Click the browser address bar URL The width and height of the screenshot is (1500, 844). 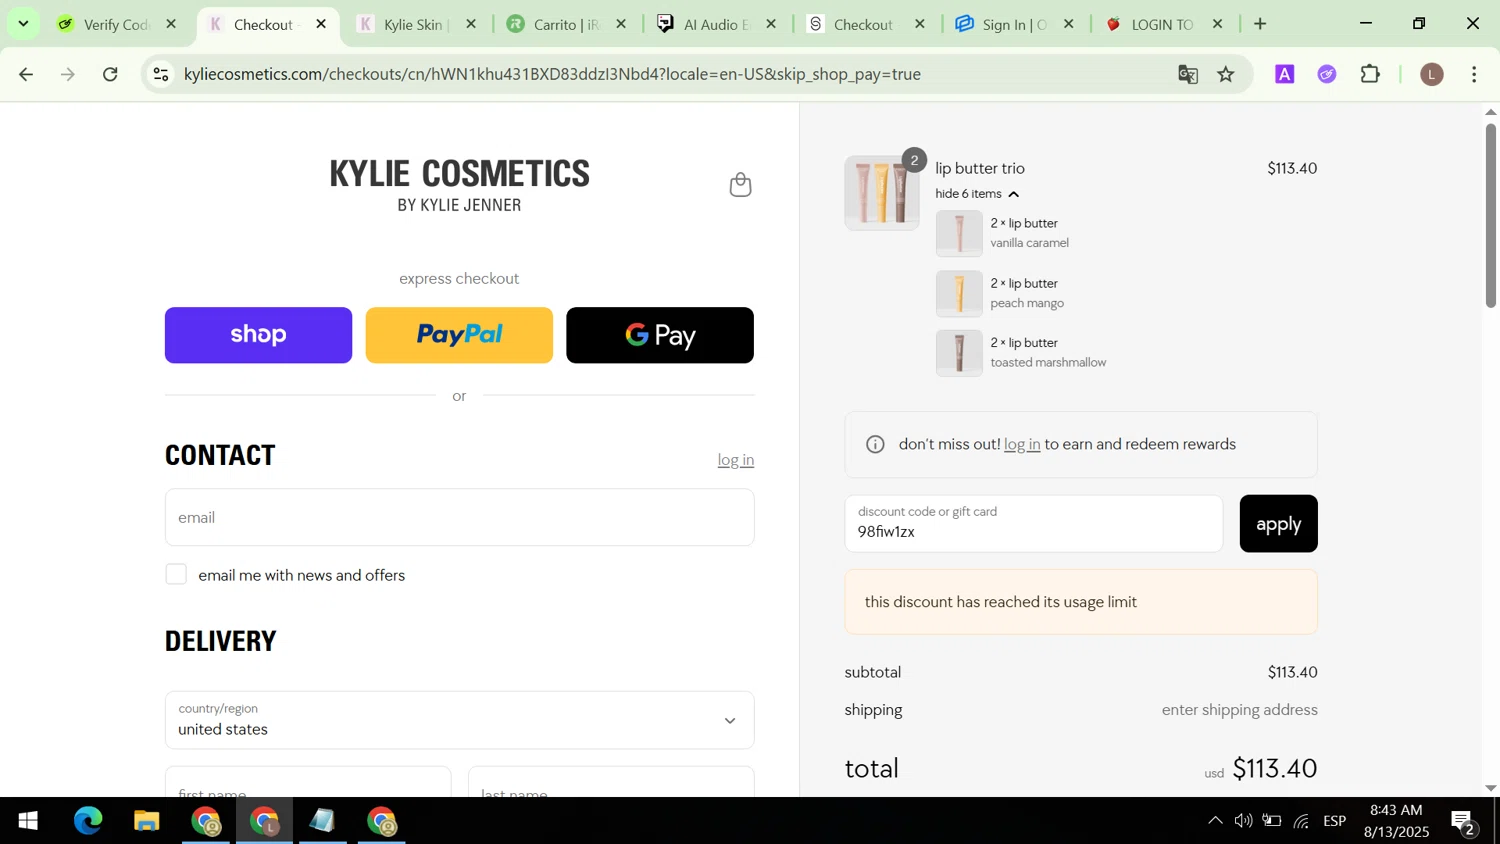[x=552, y=74]
